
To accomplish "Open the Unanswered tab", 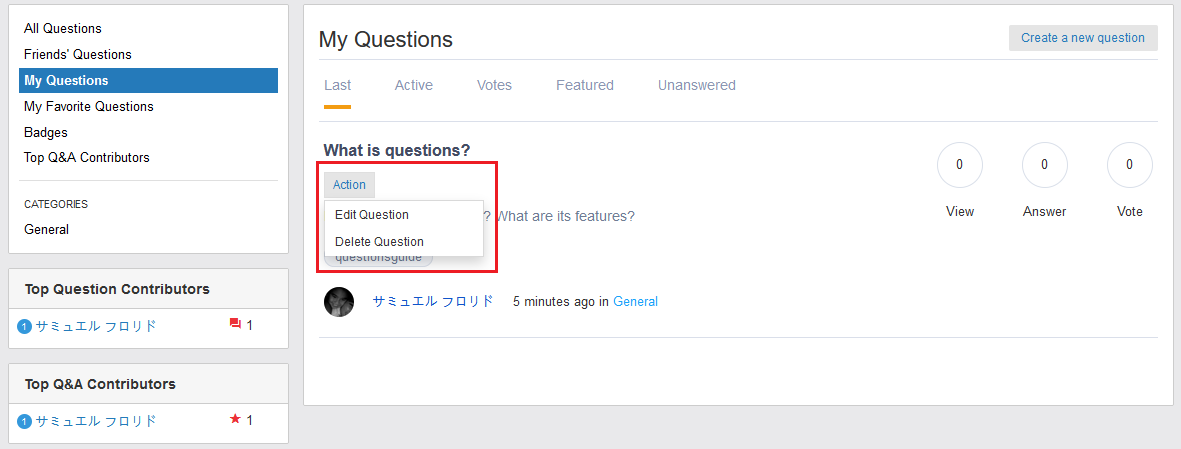I will pyautogui.click(x=696, y=86).
